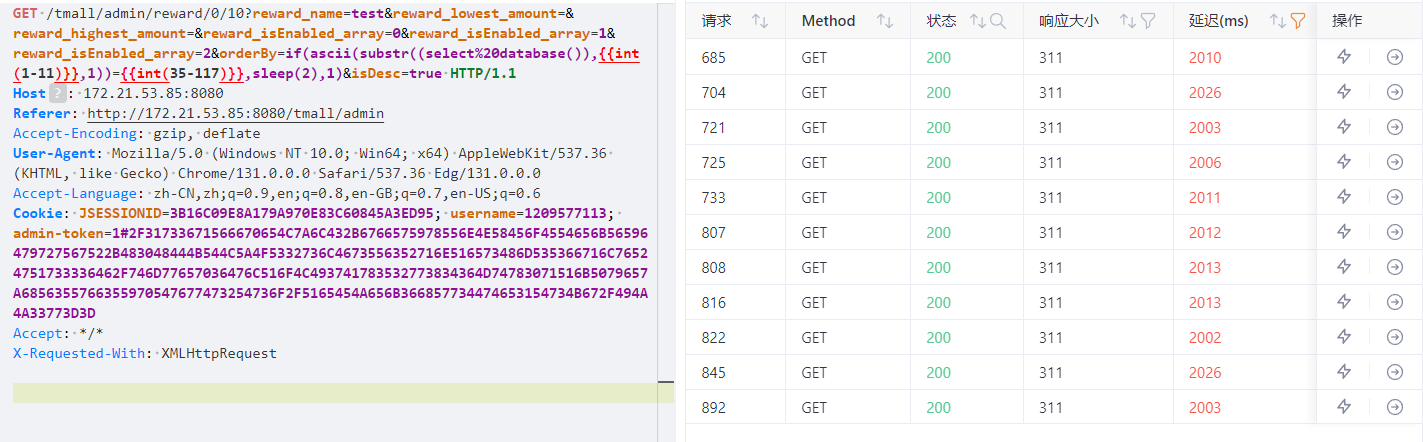Open the filter funnel on 响应大小 column
This screenshot has width=1423, height=442.
[1147, 21]
